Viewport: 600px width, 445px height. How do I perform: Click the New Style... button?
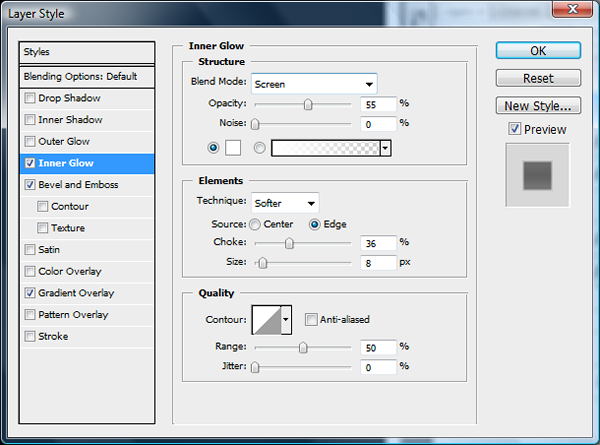pos(538,105)
